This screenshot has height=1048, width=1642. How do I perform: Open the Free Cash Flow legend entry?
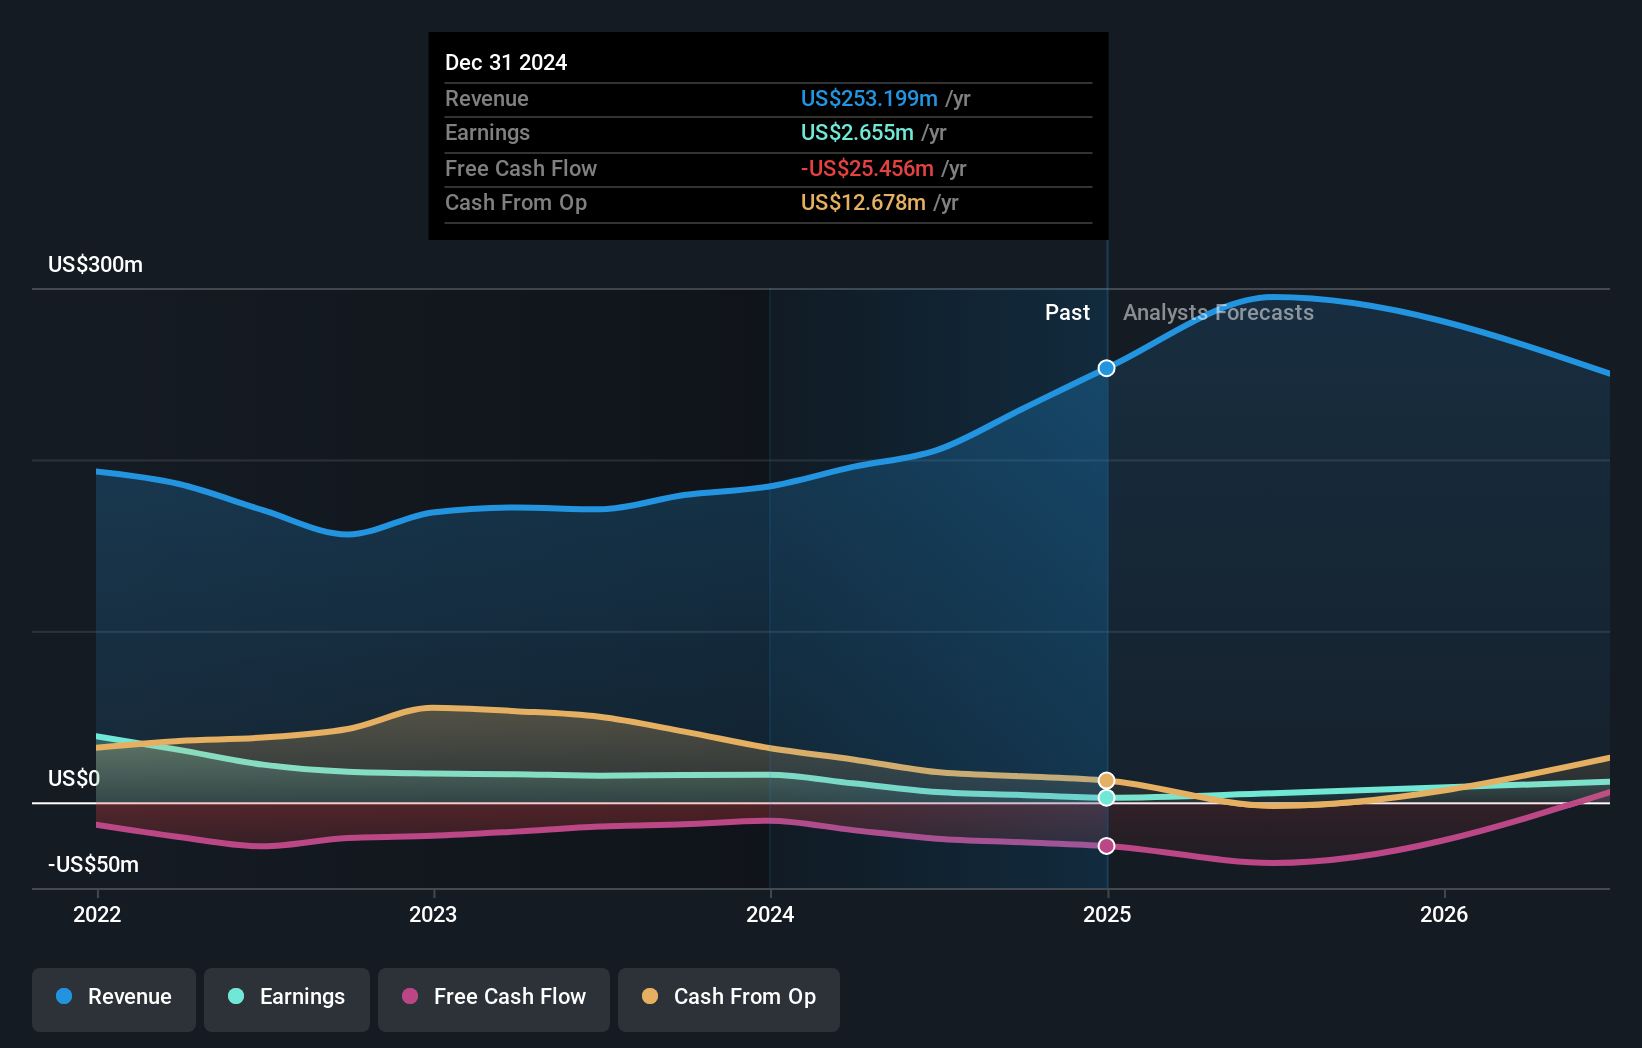tap(493, 997)
